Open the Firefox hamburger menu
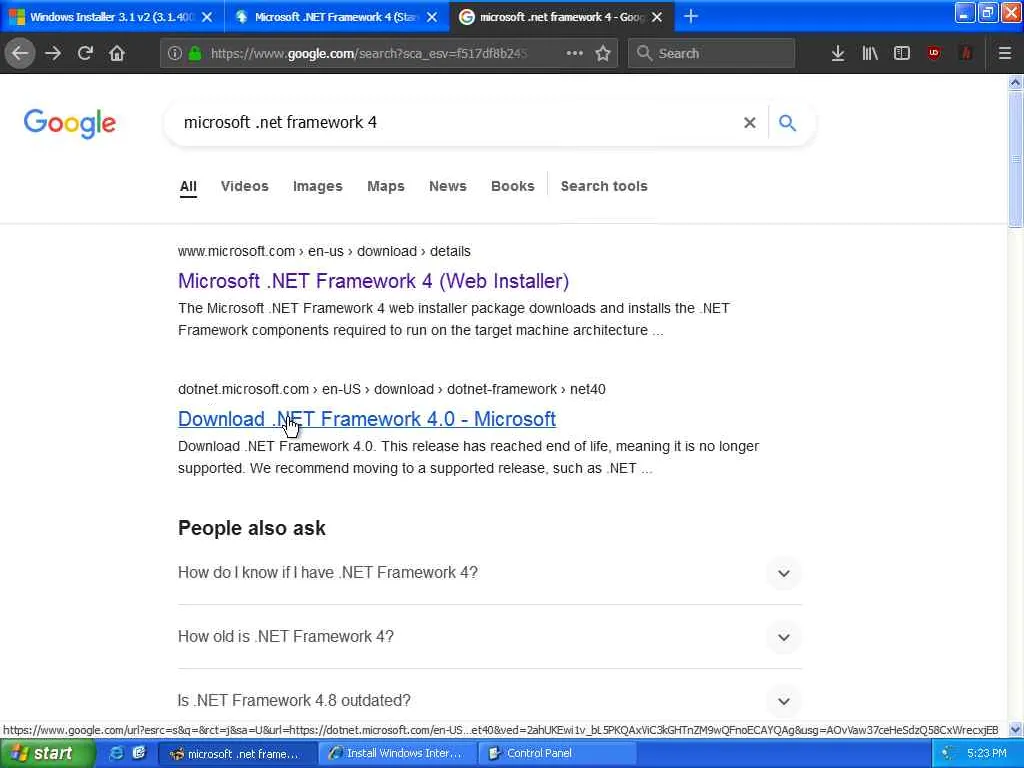 pos(1005,53)
